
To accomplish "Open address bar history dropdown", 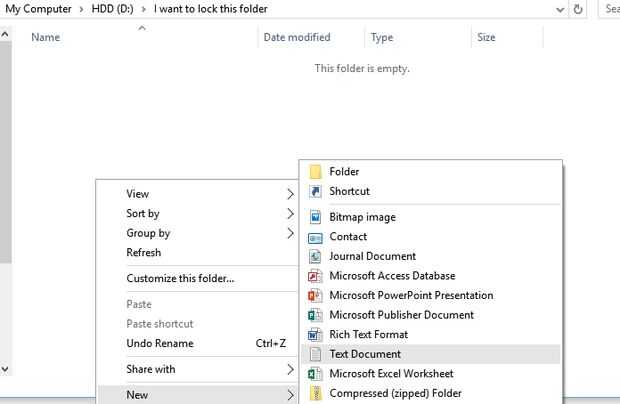I will pos(558,9).
